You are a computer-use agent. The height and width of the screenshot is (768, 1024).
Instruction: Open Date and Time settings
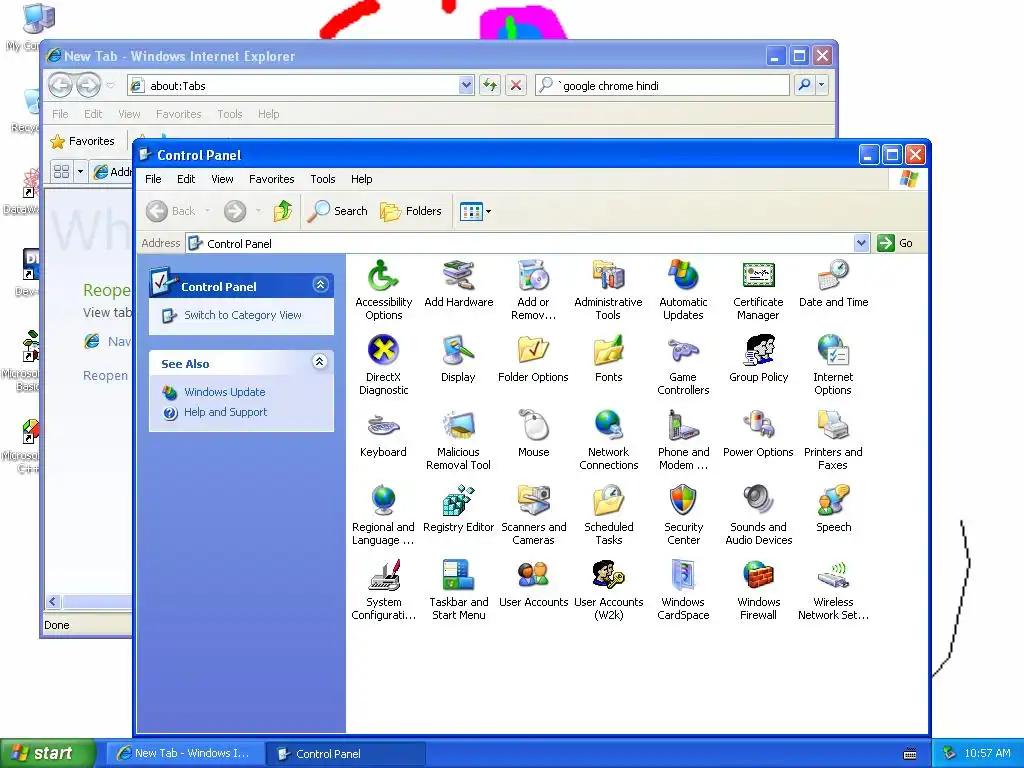[833, 283]
